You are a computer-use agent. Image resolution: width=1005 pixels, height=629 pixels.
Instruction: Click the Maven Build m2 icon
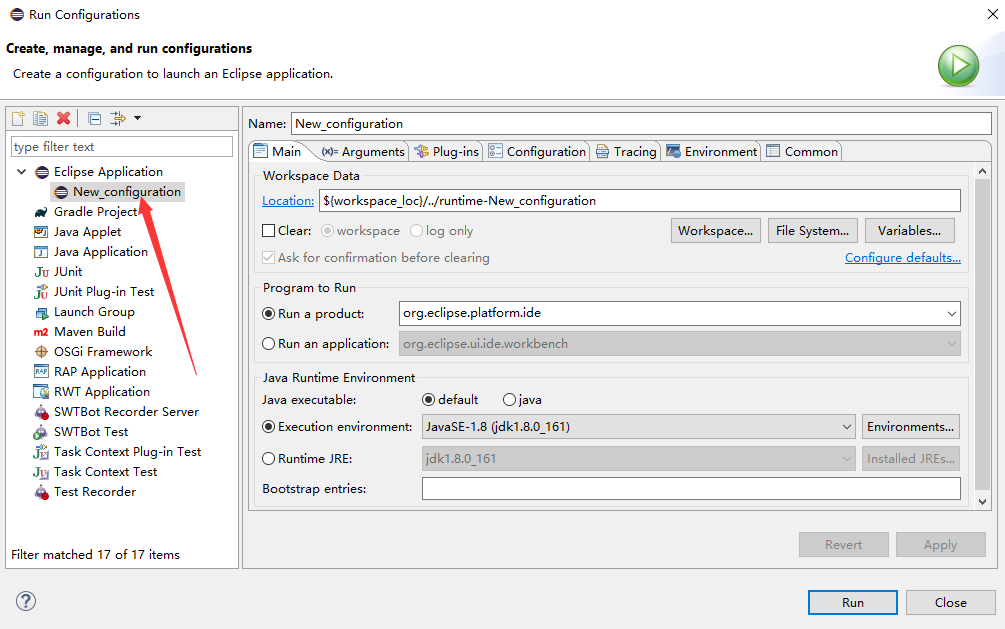pyautogui.click(x=41, y=332)
